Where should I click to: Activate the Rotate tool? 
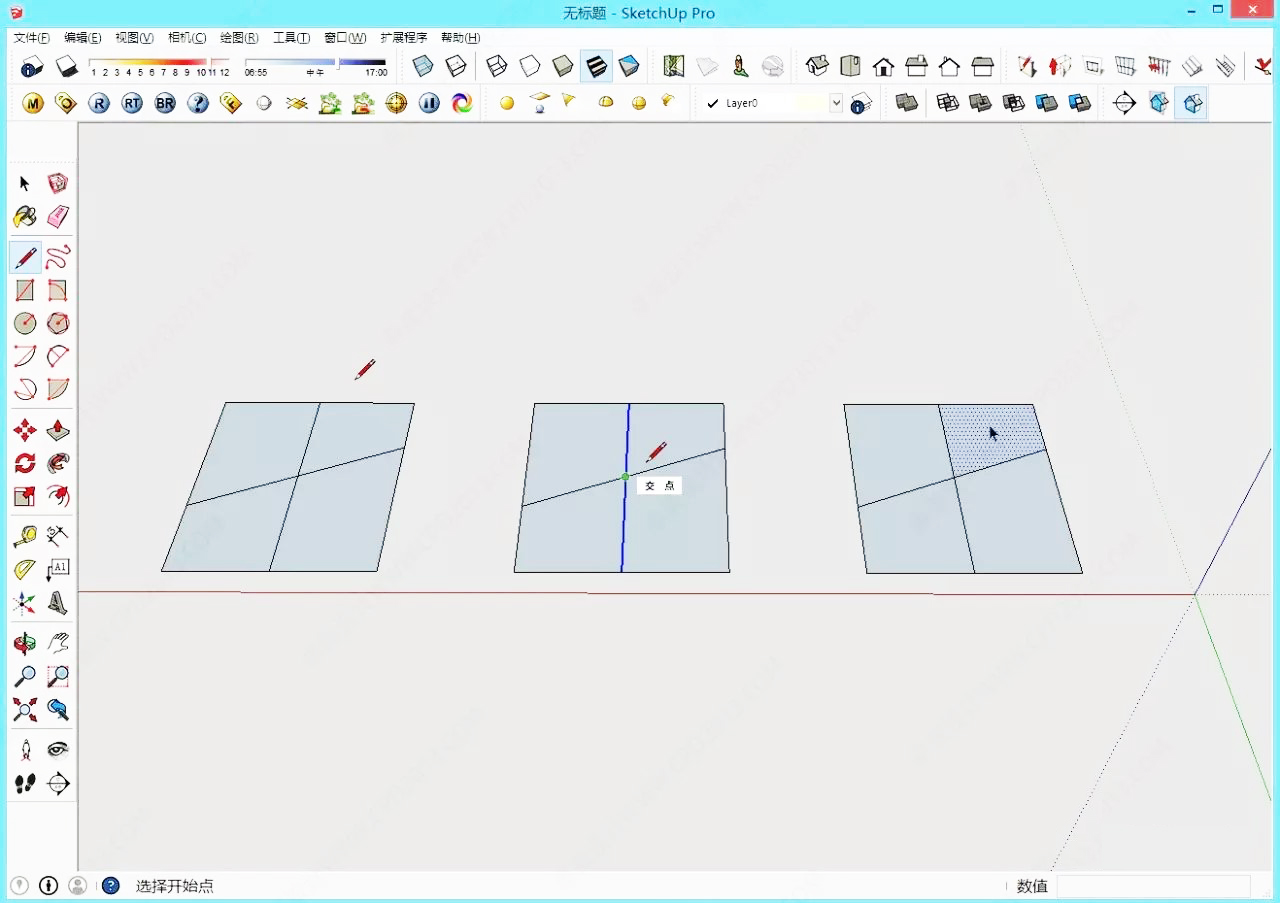(x=25, y=463)
